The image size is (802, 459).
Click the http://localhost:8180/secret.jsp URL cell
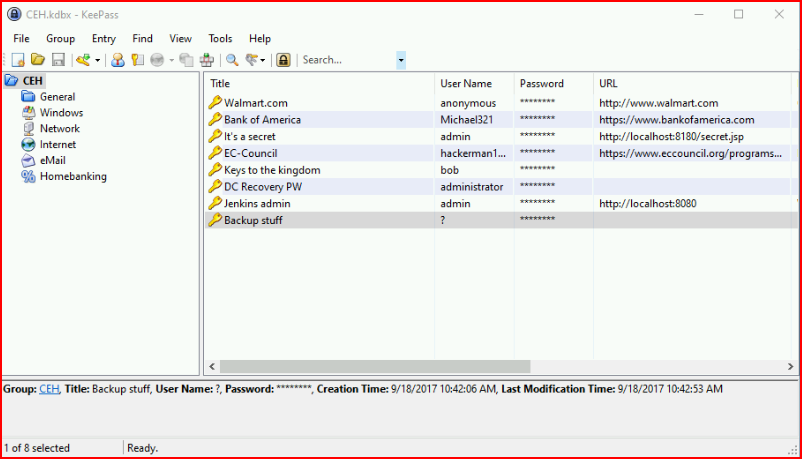click(671, 137)
